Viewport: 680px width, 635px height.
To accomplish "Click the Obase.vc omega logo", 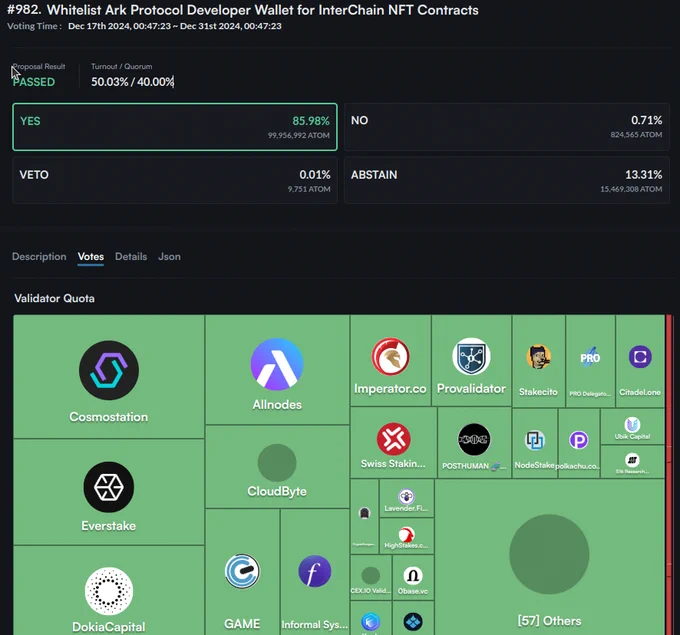I will coord(413,576).
